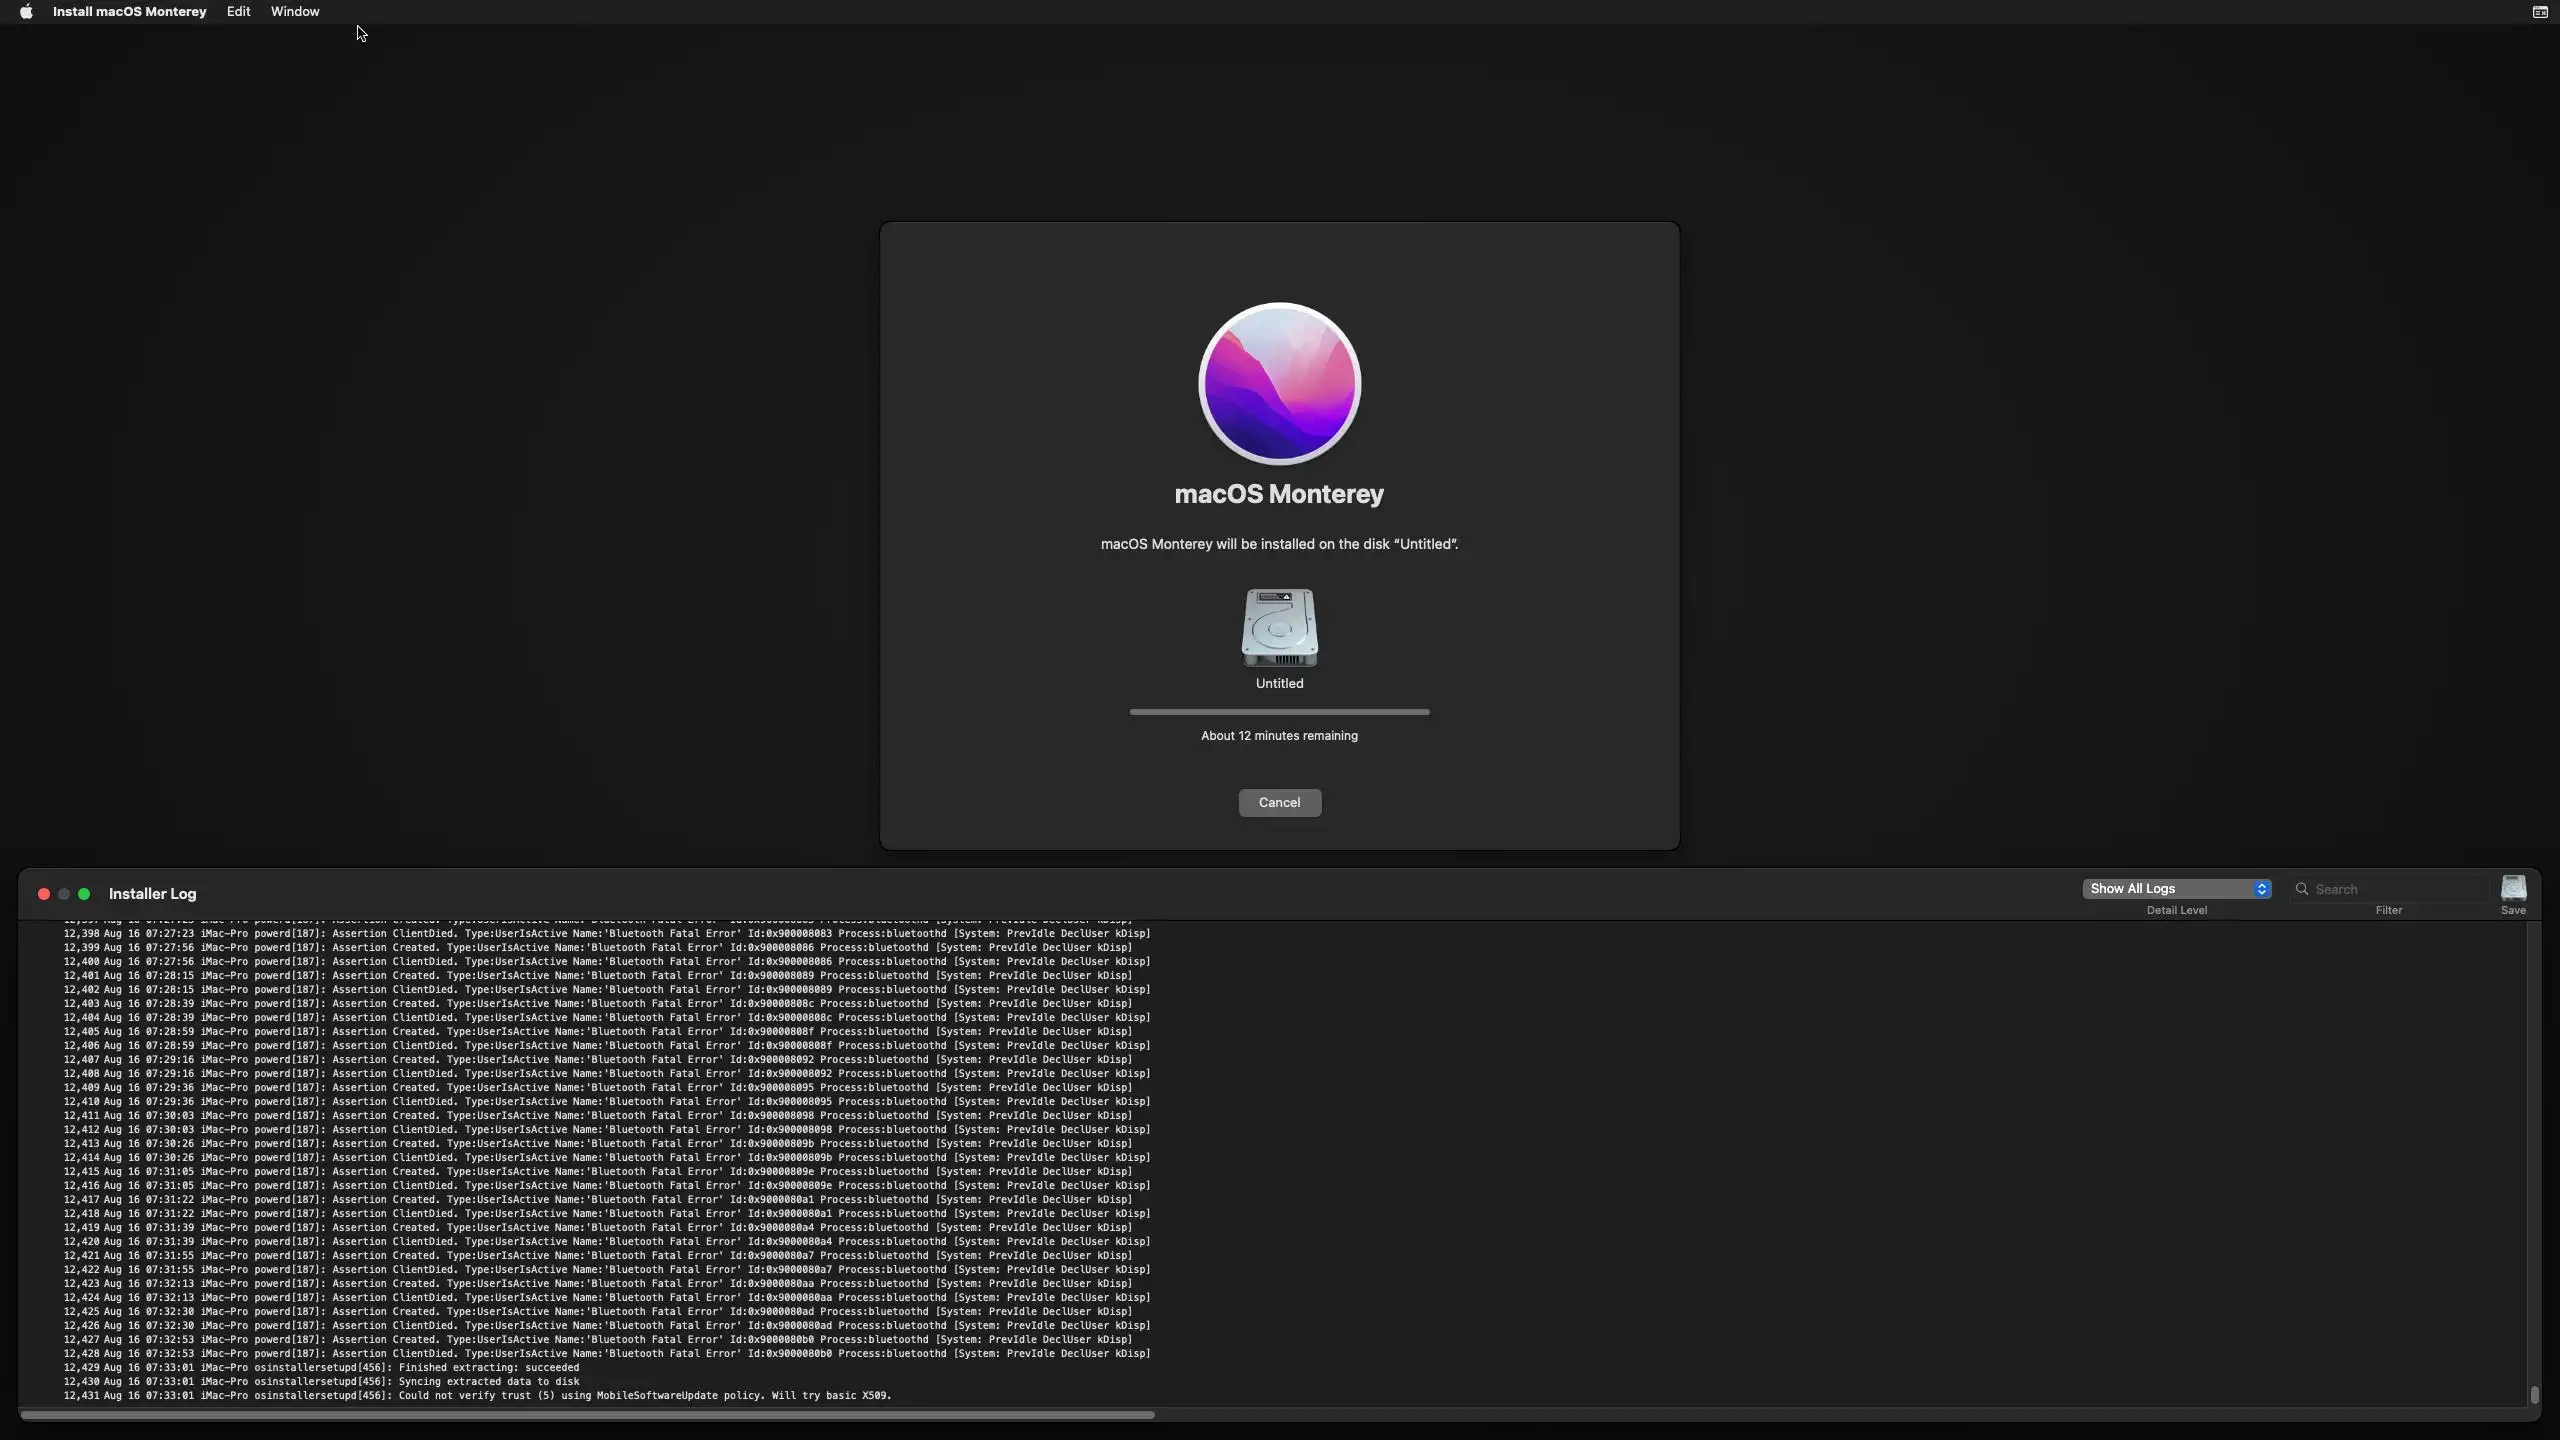2560x1440 pixels.
Task: Click the vertical scrollbar thumb in the log
Action: click(x=2534, y=1394)
